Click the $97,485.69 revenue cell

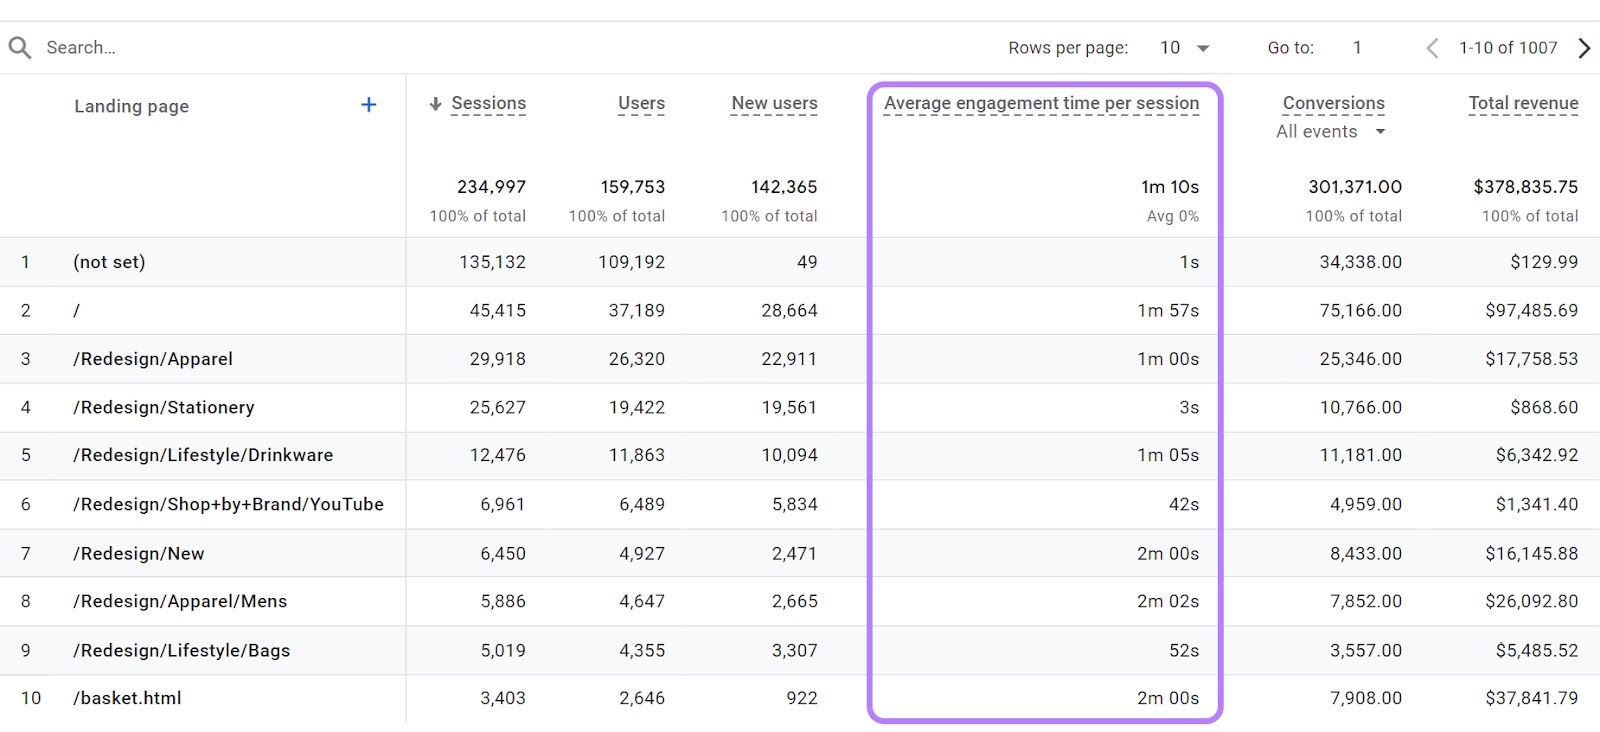tap(1532, 310)
